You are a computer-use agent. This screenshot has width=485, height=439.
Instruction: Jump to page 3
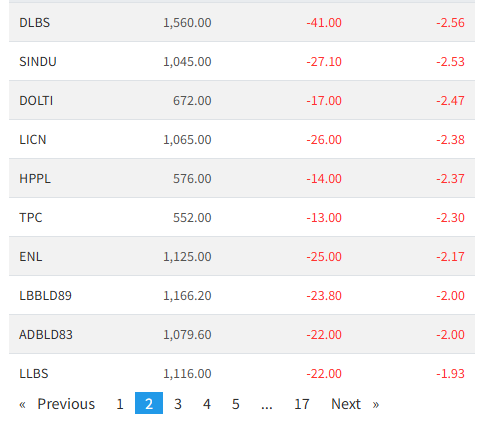[178, 404]
